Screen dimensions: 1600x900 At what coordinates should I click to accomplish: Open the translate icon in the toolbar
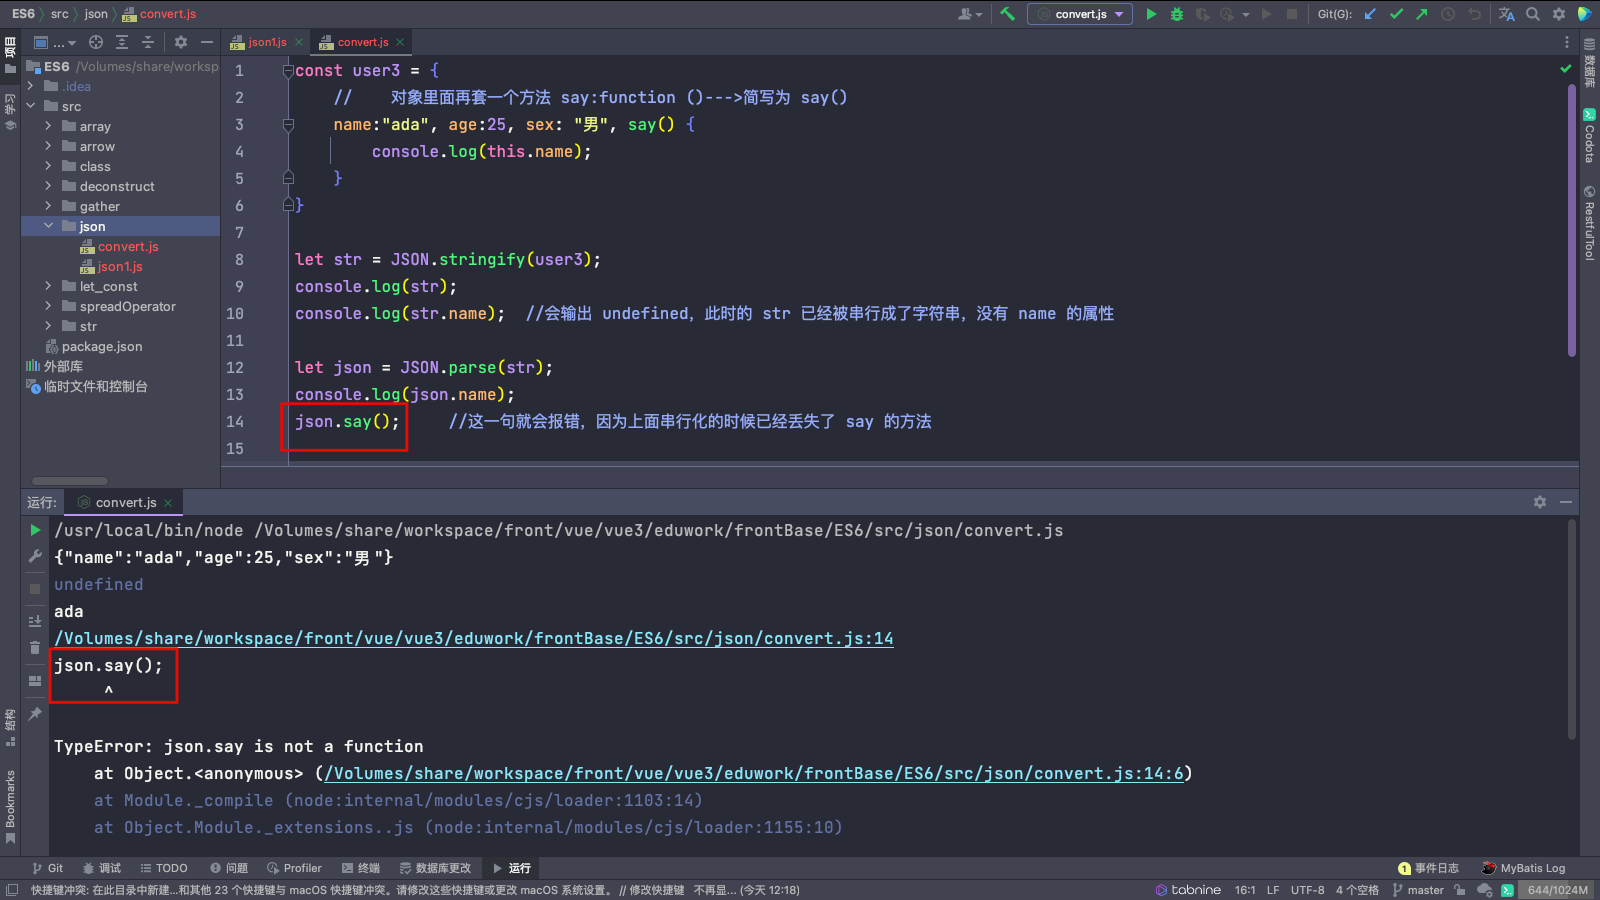click(x=1506, y=14)
